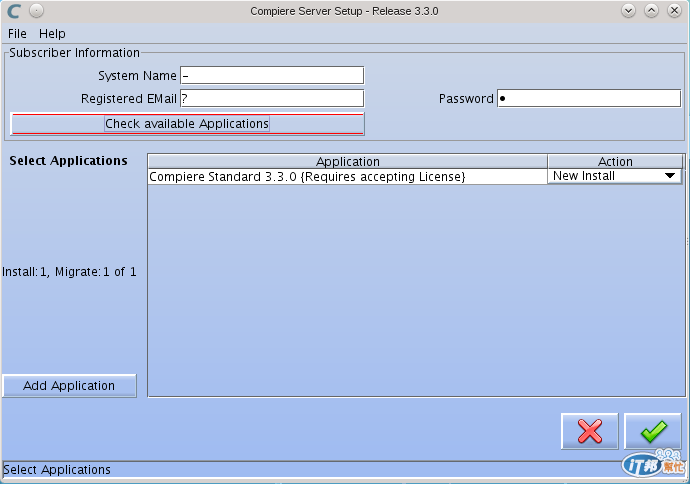The image size is (690, 484).
Task: Close the Compiere Server Setup window
Action: coord(674,11)
